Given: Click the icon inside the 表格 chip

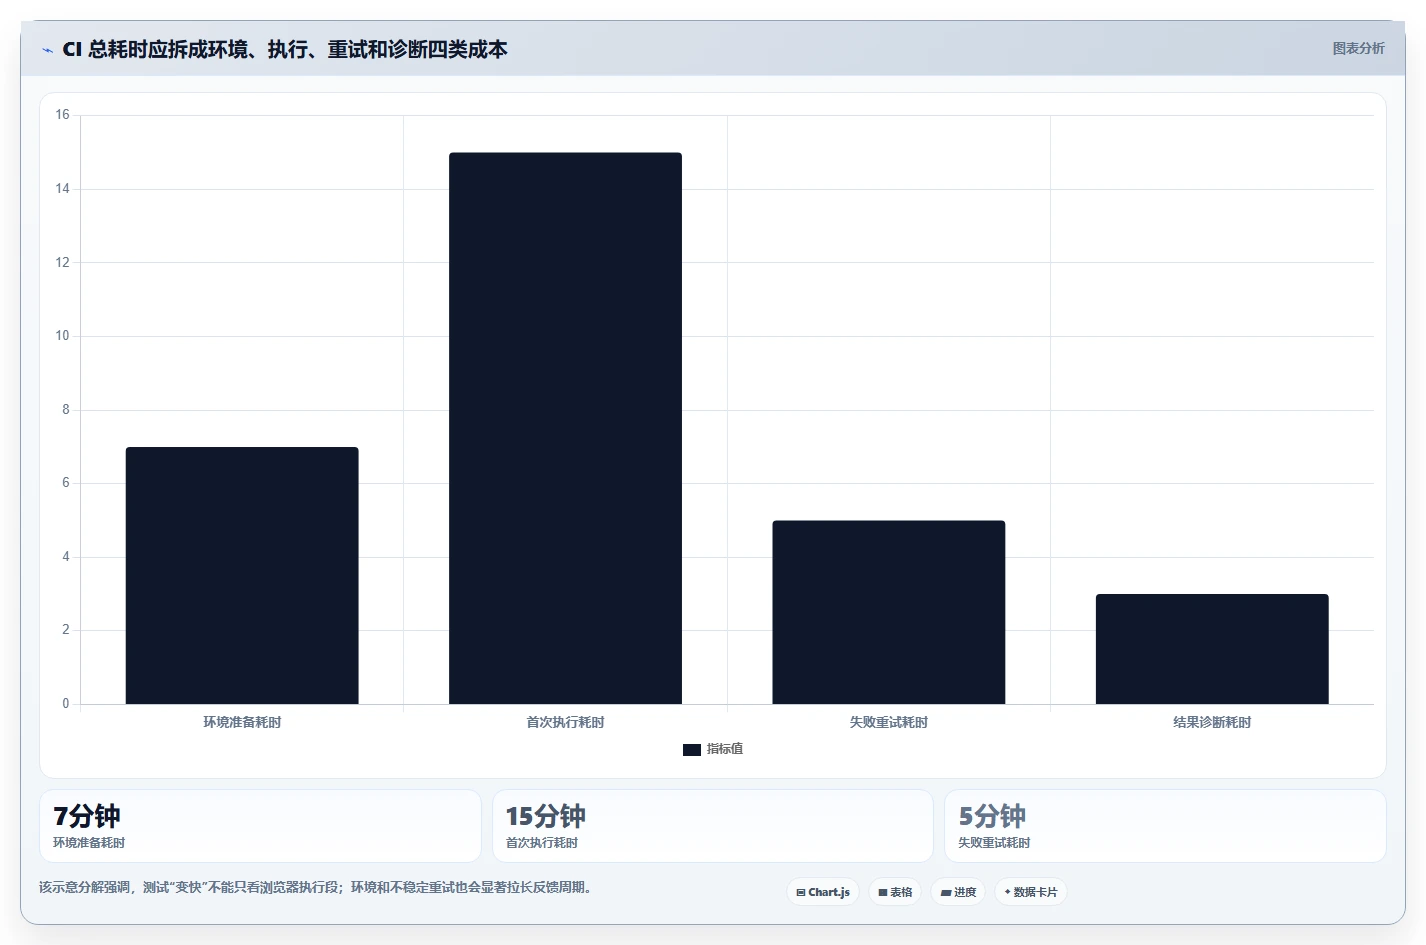Looking at the screenshot, I should click(x=883, y=893).
